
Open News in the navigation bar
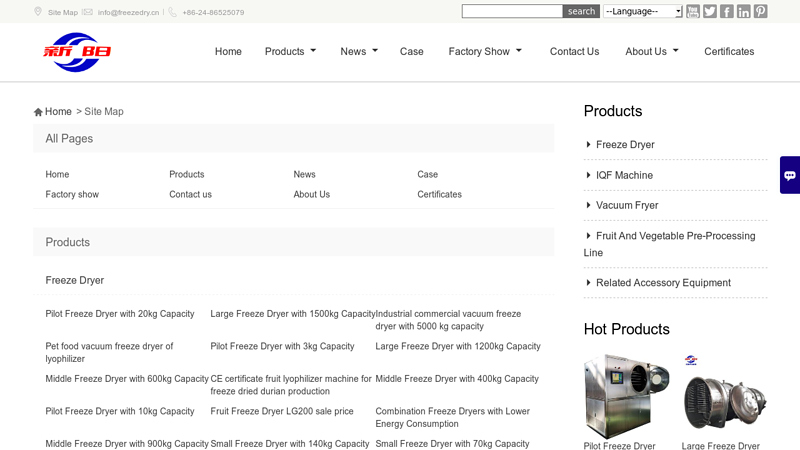(353, 52)
